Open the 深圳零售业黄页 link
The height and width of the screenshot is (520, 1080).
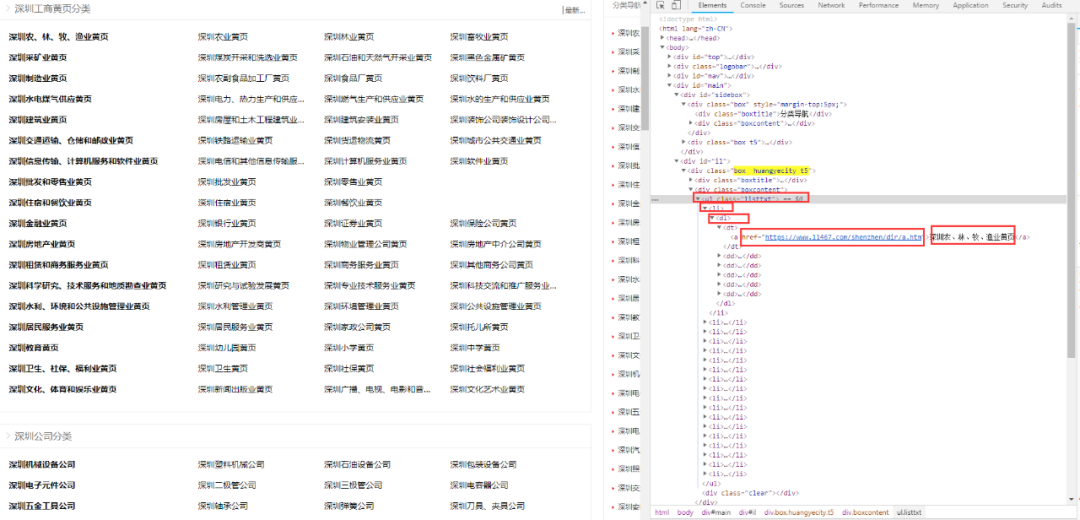coord(353,182)
